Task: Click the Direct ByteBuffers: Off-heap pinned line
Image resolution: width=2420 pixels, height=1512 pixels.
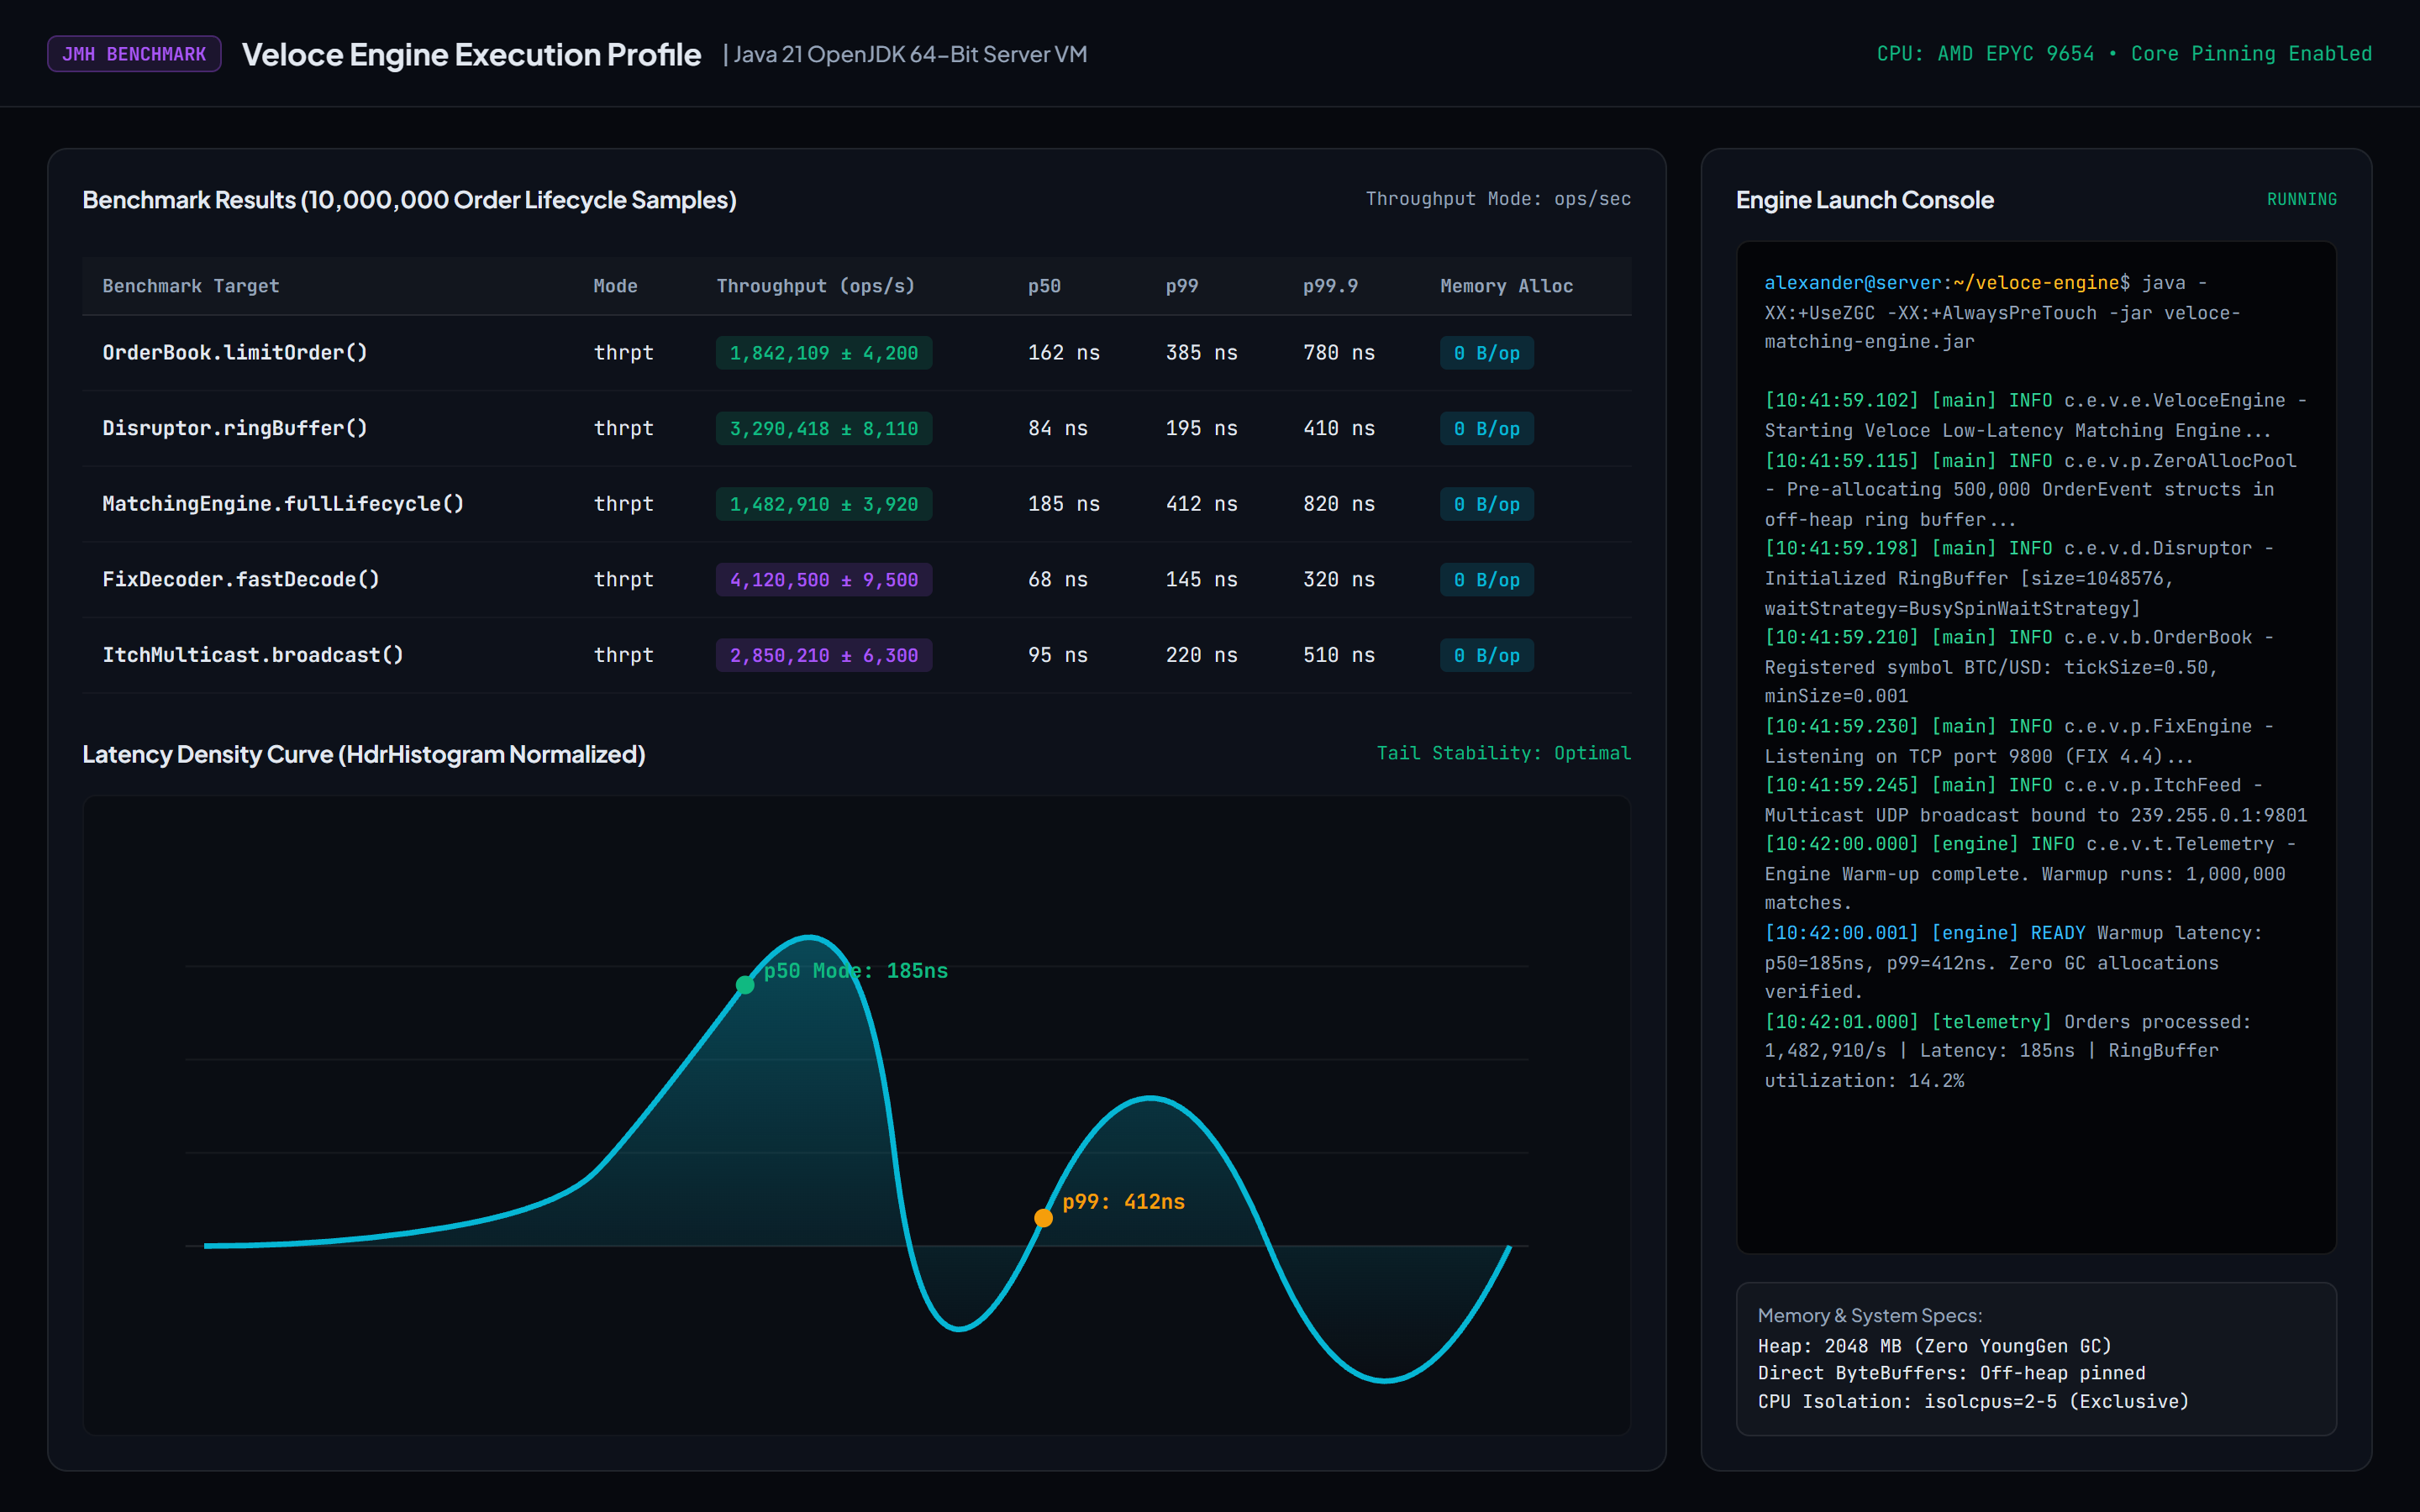Action: (x=1952, y=1374)
